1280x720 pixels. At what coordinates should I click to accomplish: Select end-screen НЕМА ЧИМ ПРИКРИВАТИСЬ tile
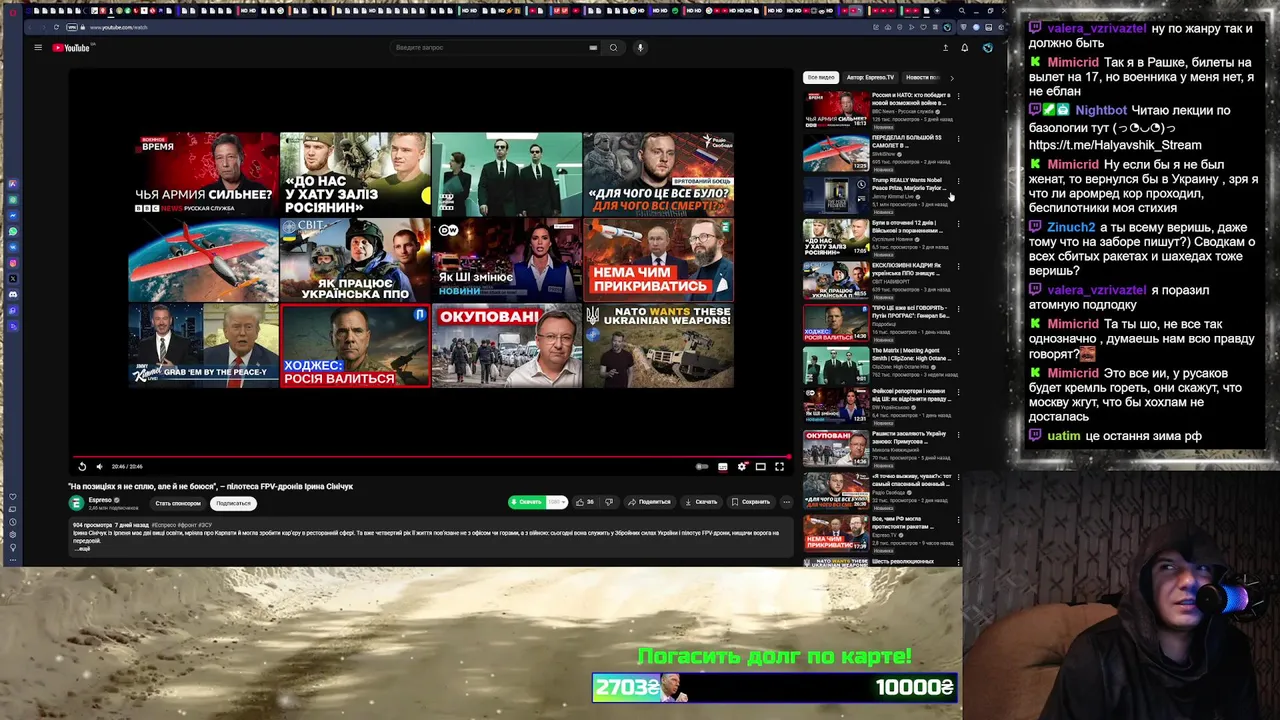(659, 260)
